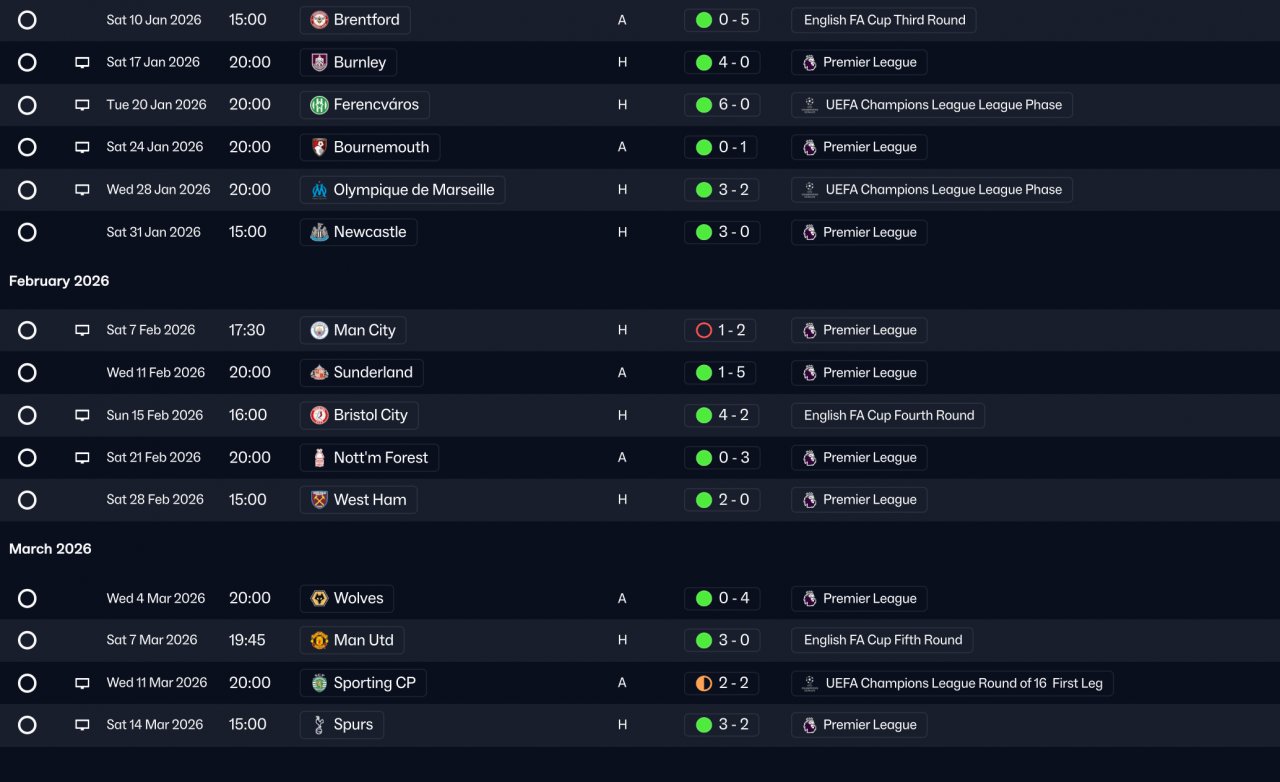Click the Brentford club badge icon
Image resolution: width=1280 pixels, height=782 pixels.
[319, 20]
